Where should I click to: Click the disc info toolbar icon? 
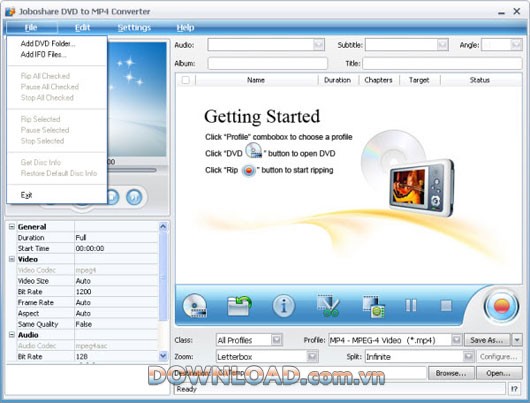[x=284, y=306]
